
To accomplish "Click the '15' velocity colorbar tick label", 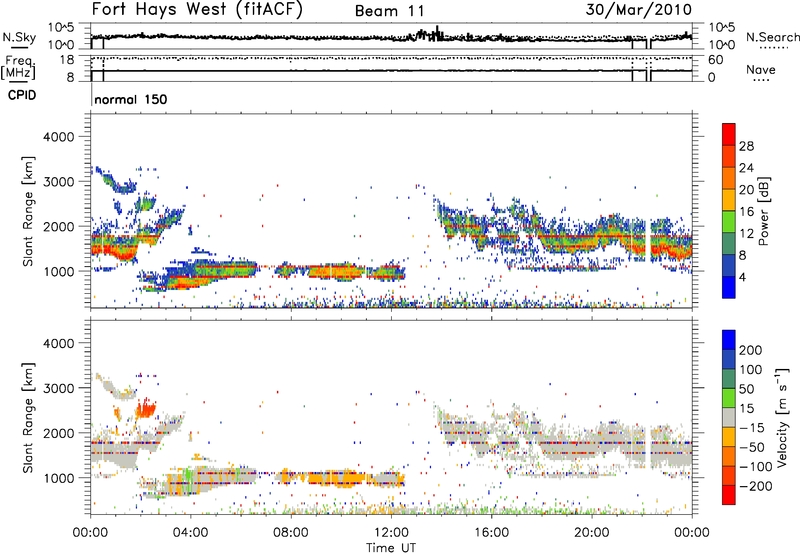I will [746, 409].
